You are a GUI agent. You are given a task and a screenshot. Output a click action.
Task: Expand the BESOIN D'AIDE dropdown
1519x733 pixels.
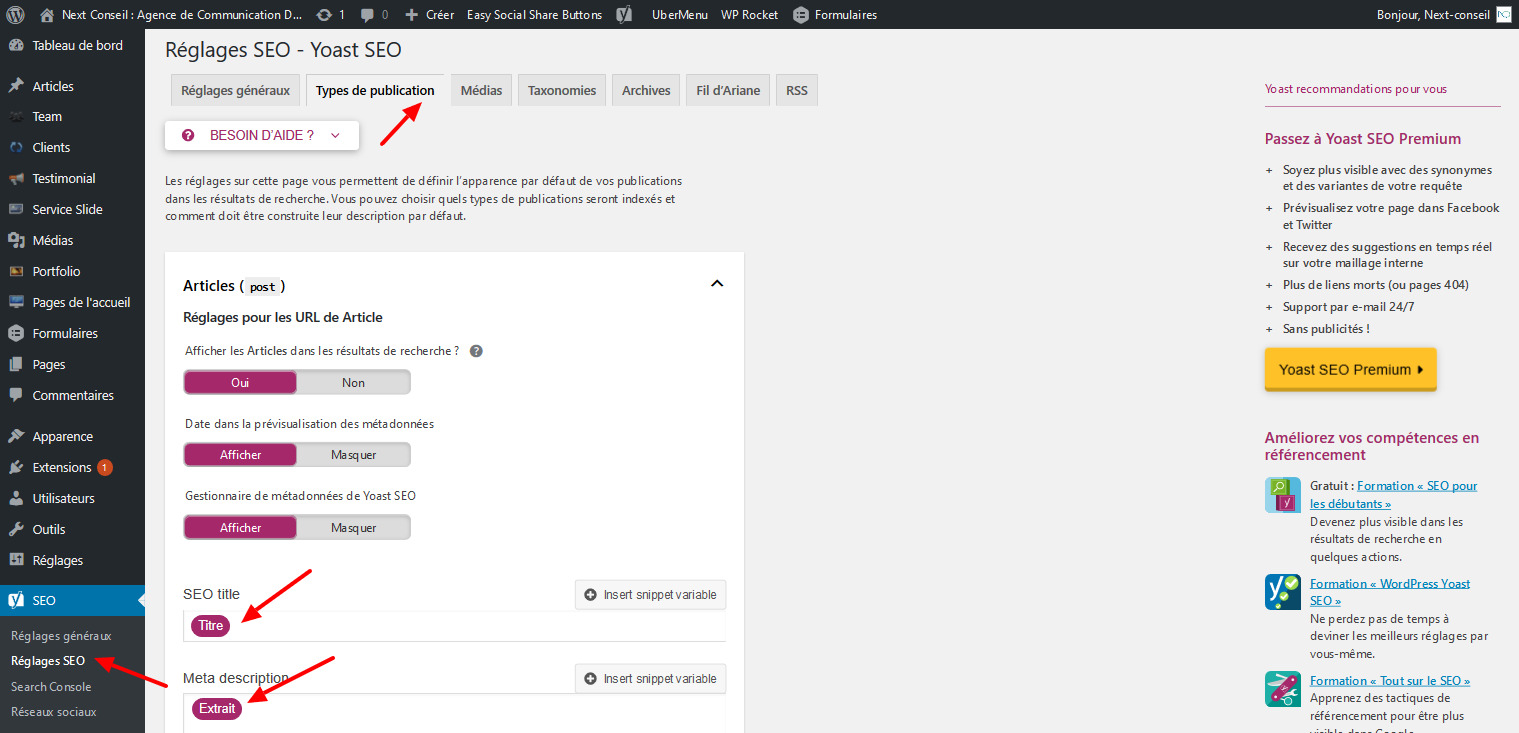click(262, 135)
